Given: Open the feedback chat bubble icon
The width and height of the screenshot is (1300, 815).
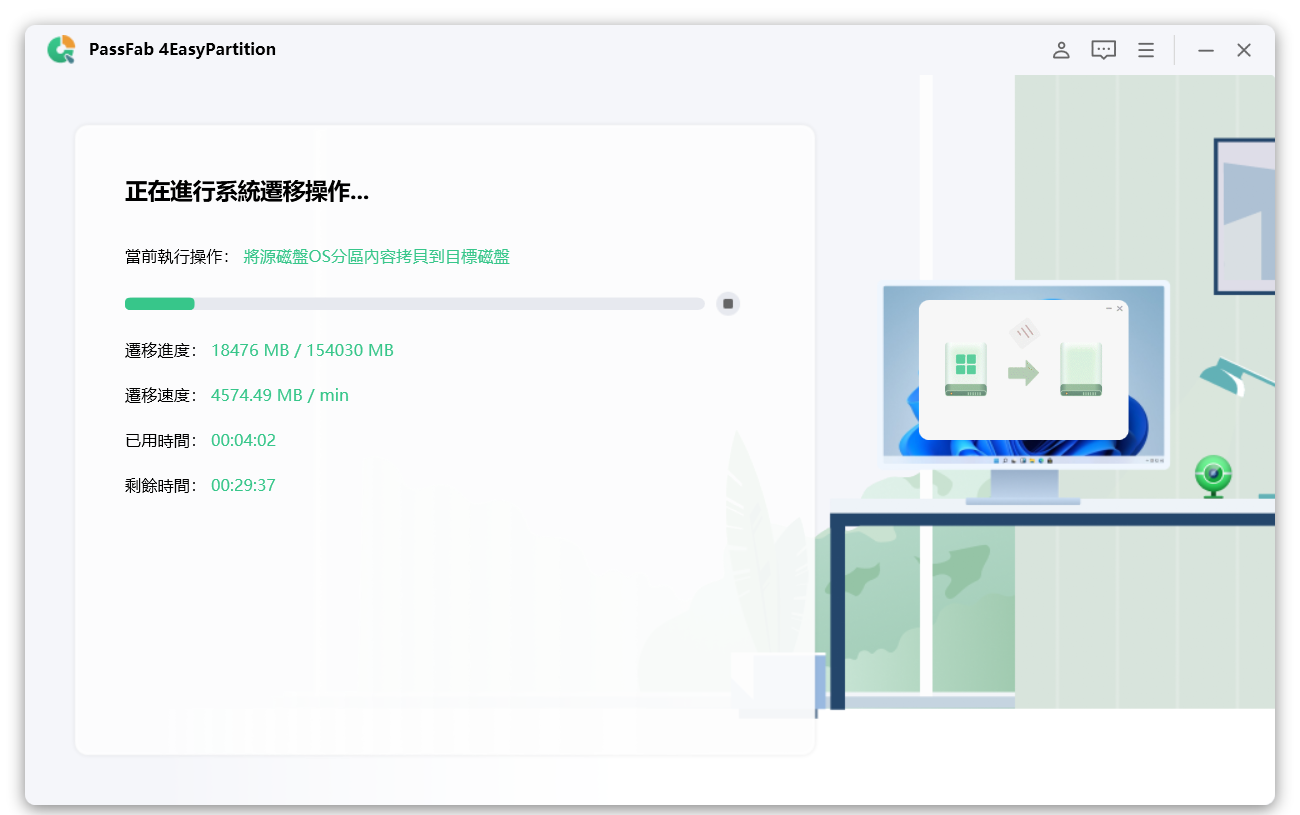Looking at the screenshot, I should (1103, 49).
